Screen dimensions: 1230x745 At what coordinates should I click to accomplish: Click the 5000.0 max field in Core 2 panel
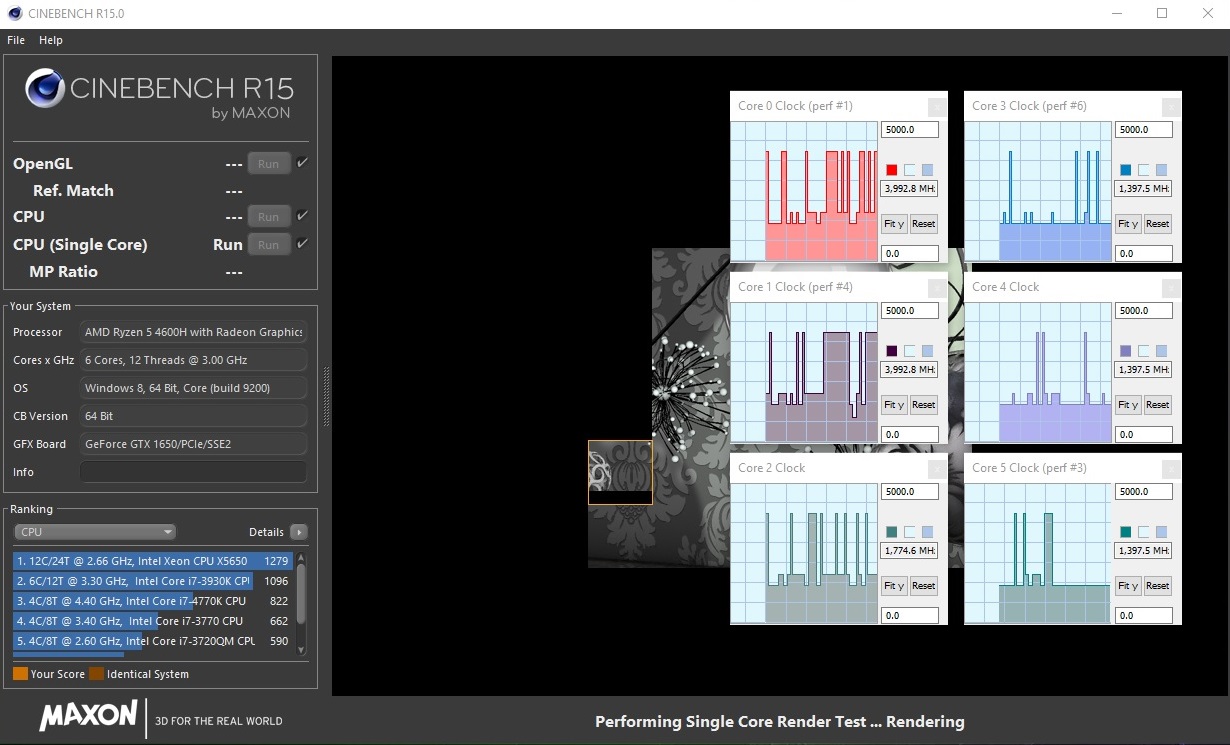click(909, 492)
